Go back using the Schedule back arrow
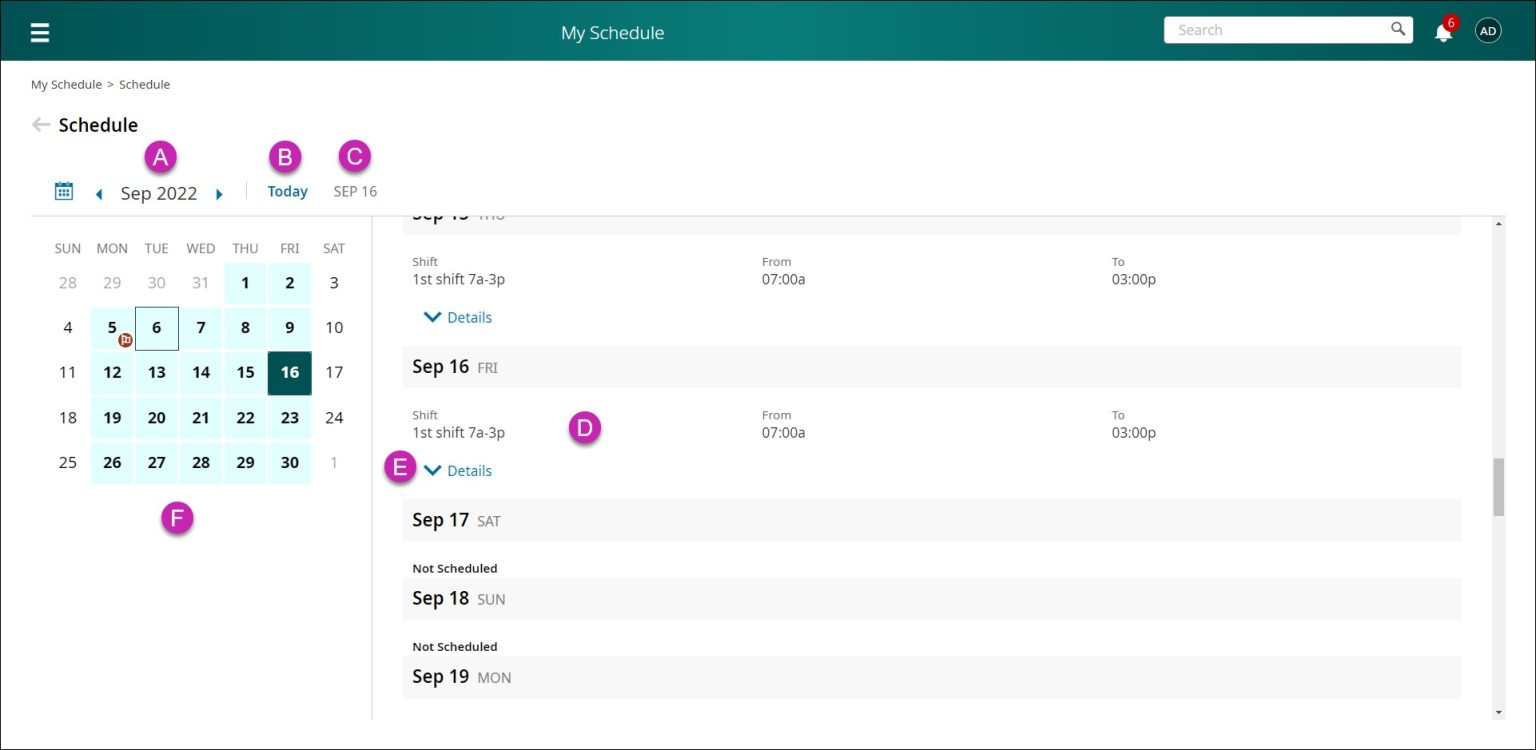 [39, 124]
